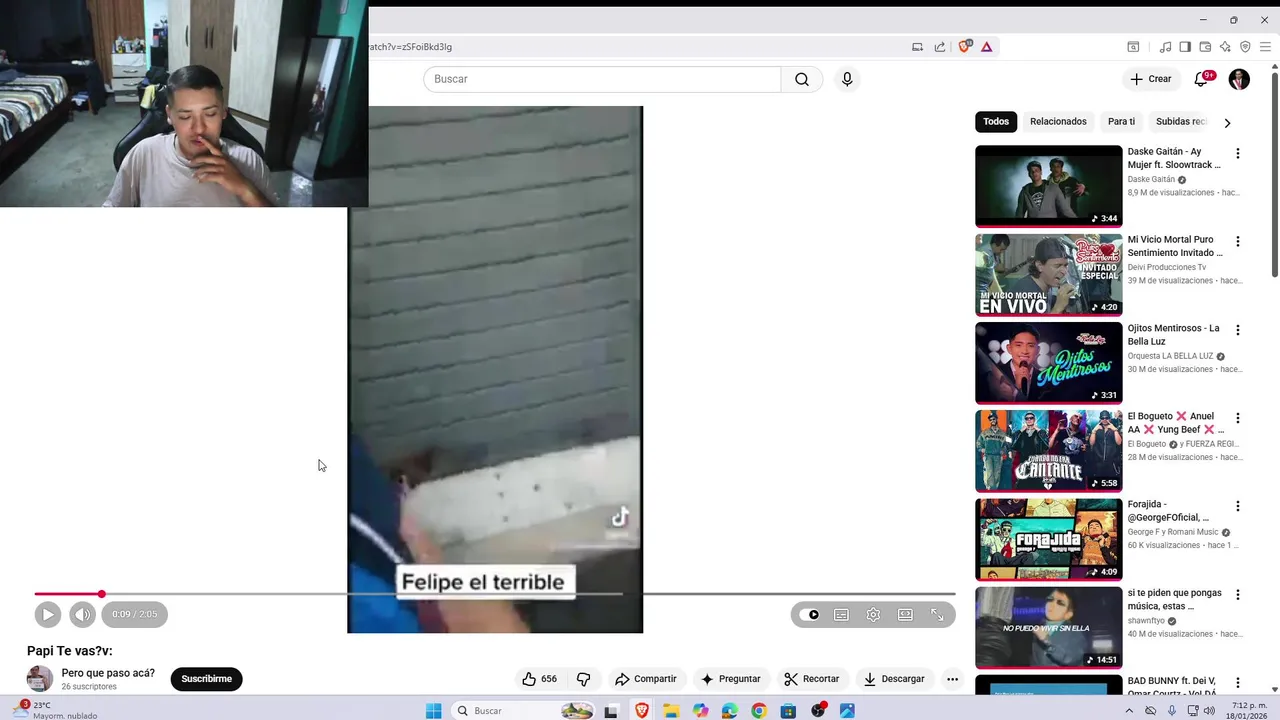Image resolution: width=1280 pixels, height=720 pixels.
Task: Click the Preguntar button
Action: point(731,679)
